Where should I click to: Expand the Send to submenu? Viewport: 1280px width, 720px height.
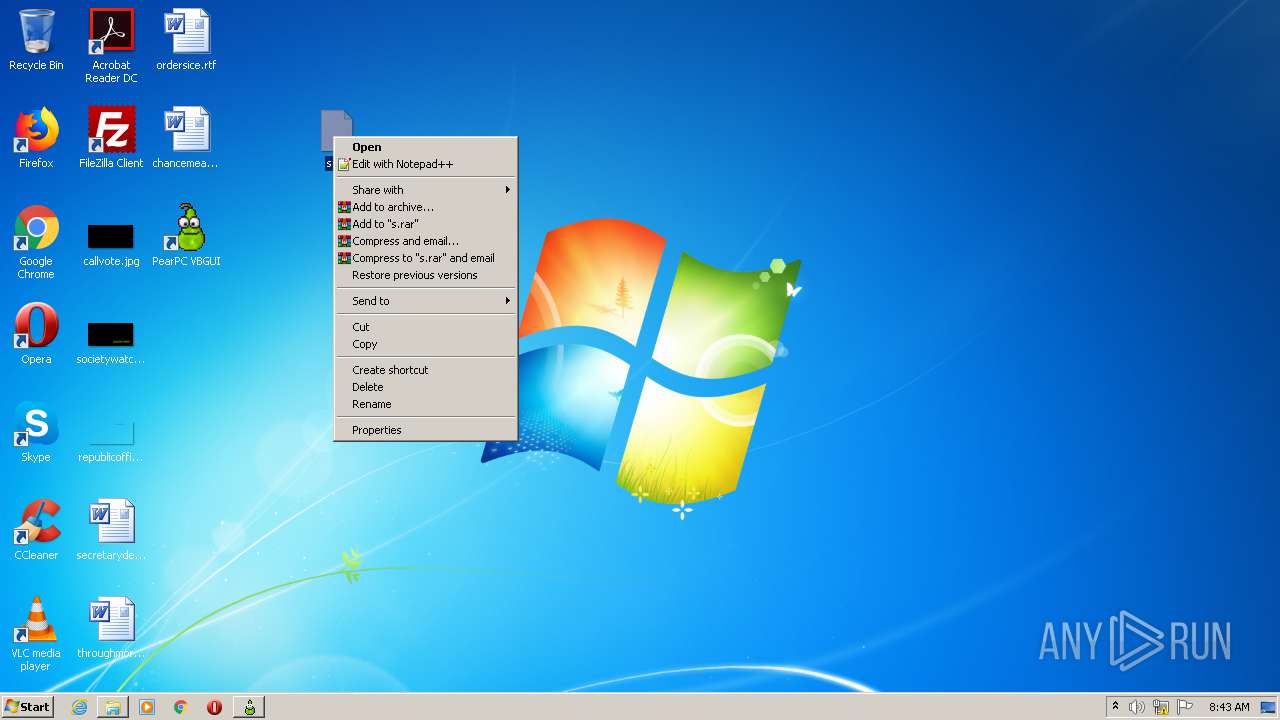(425, 301)
